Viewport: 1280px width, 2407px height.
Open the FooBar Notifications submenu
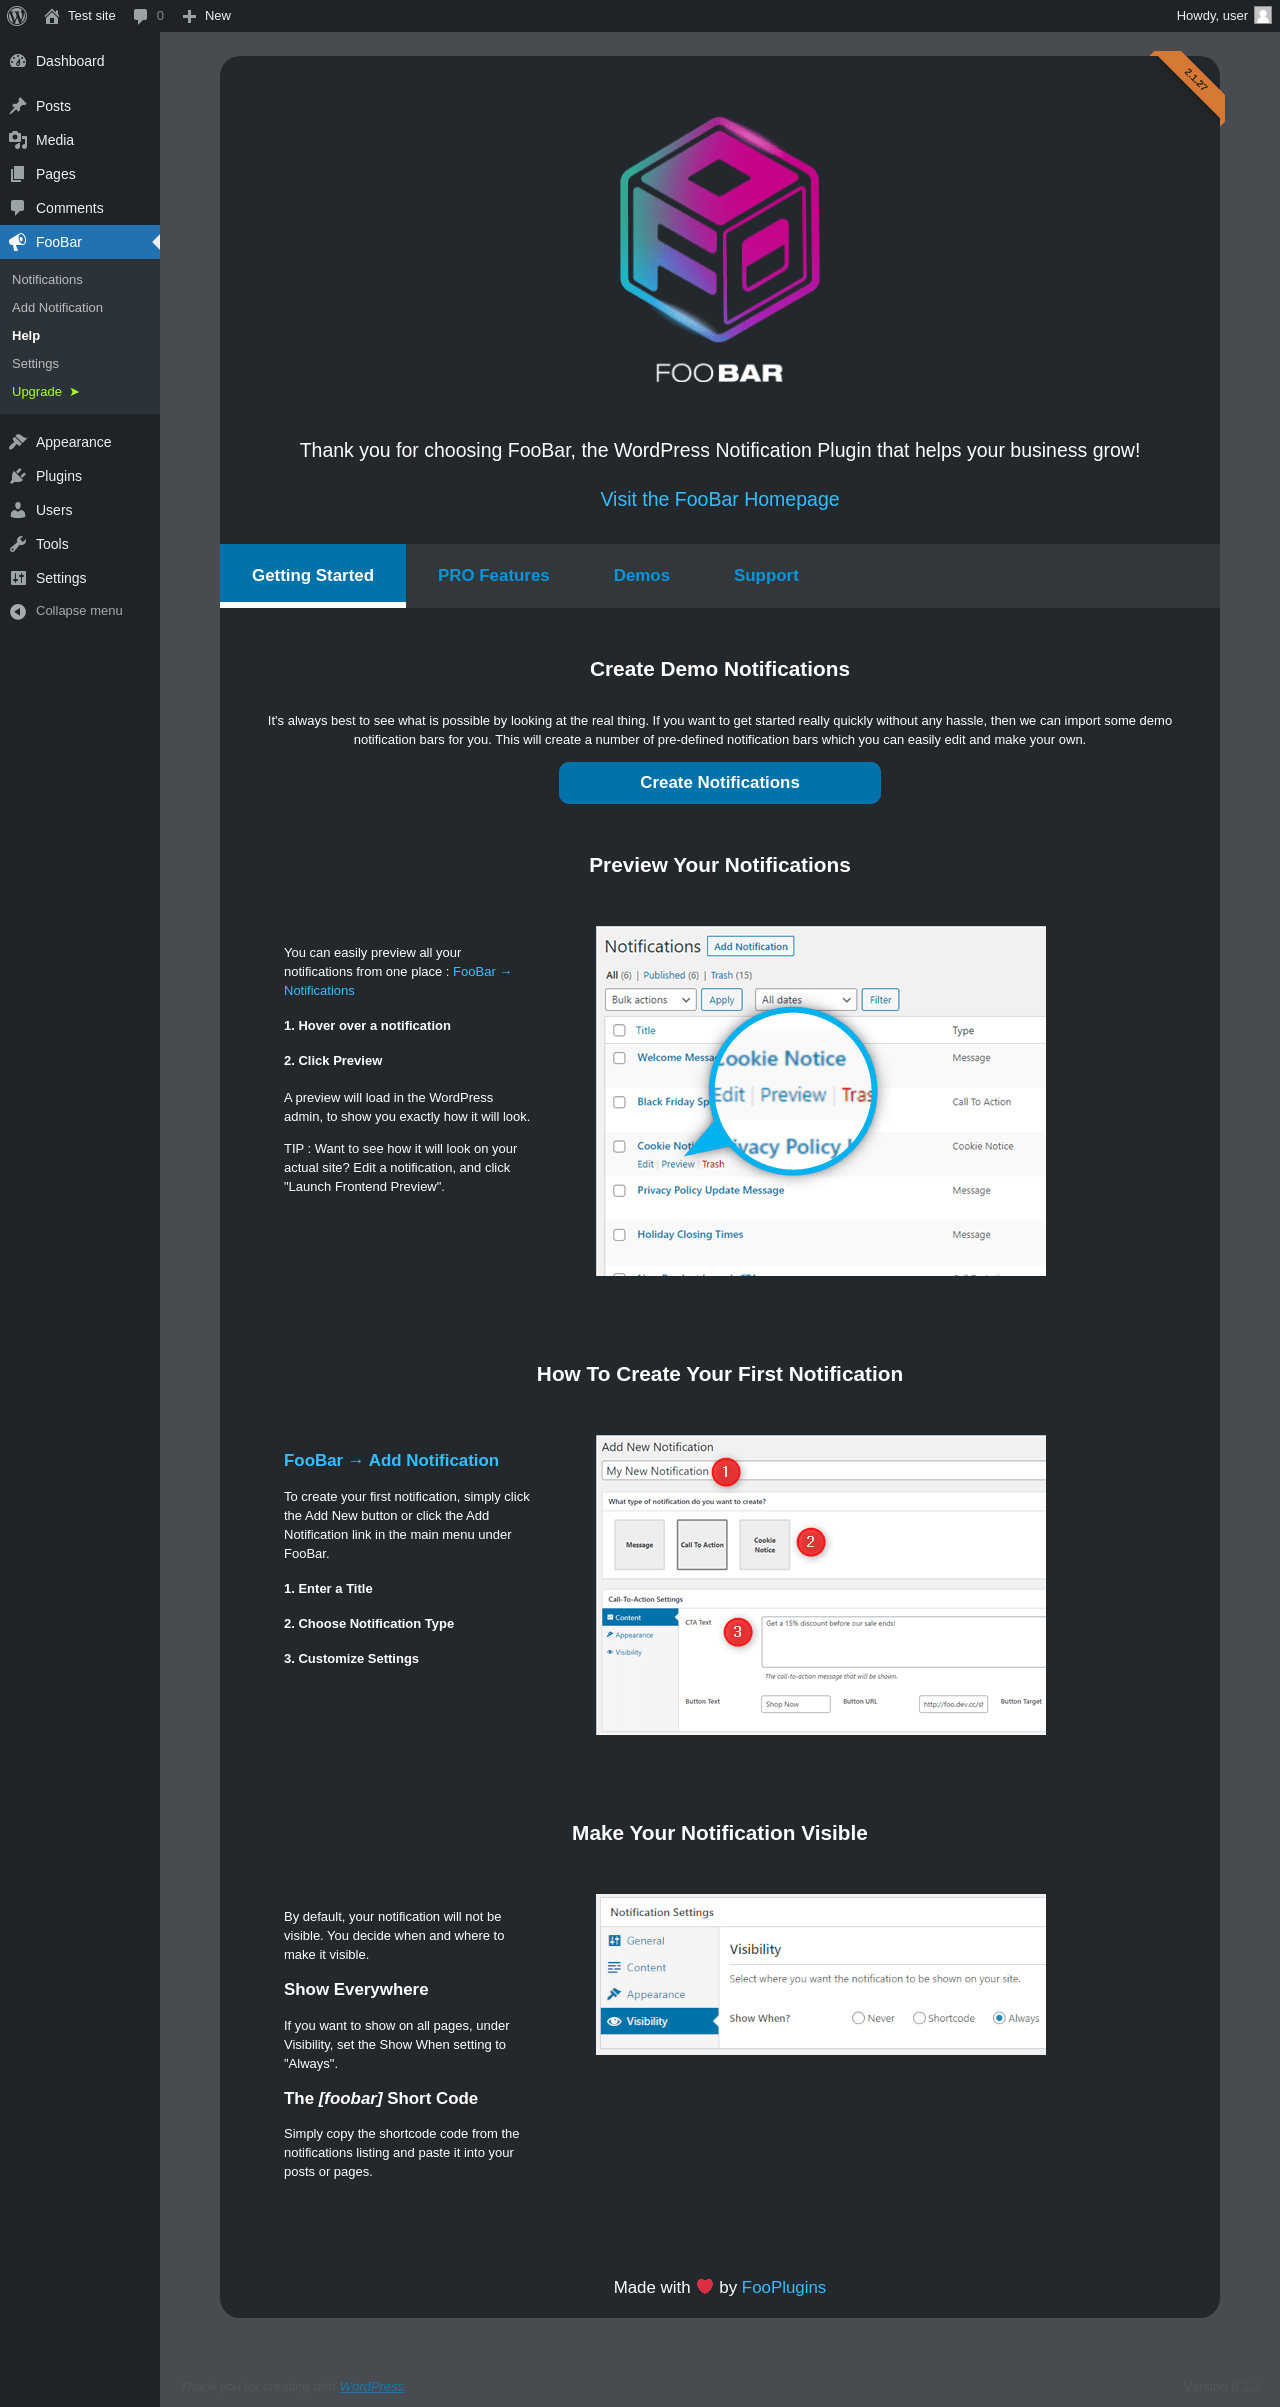point(47,280)
